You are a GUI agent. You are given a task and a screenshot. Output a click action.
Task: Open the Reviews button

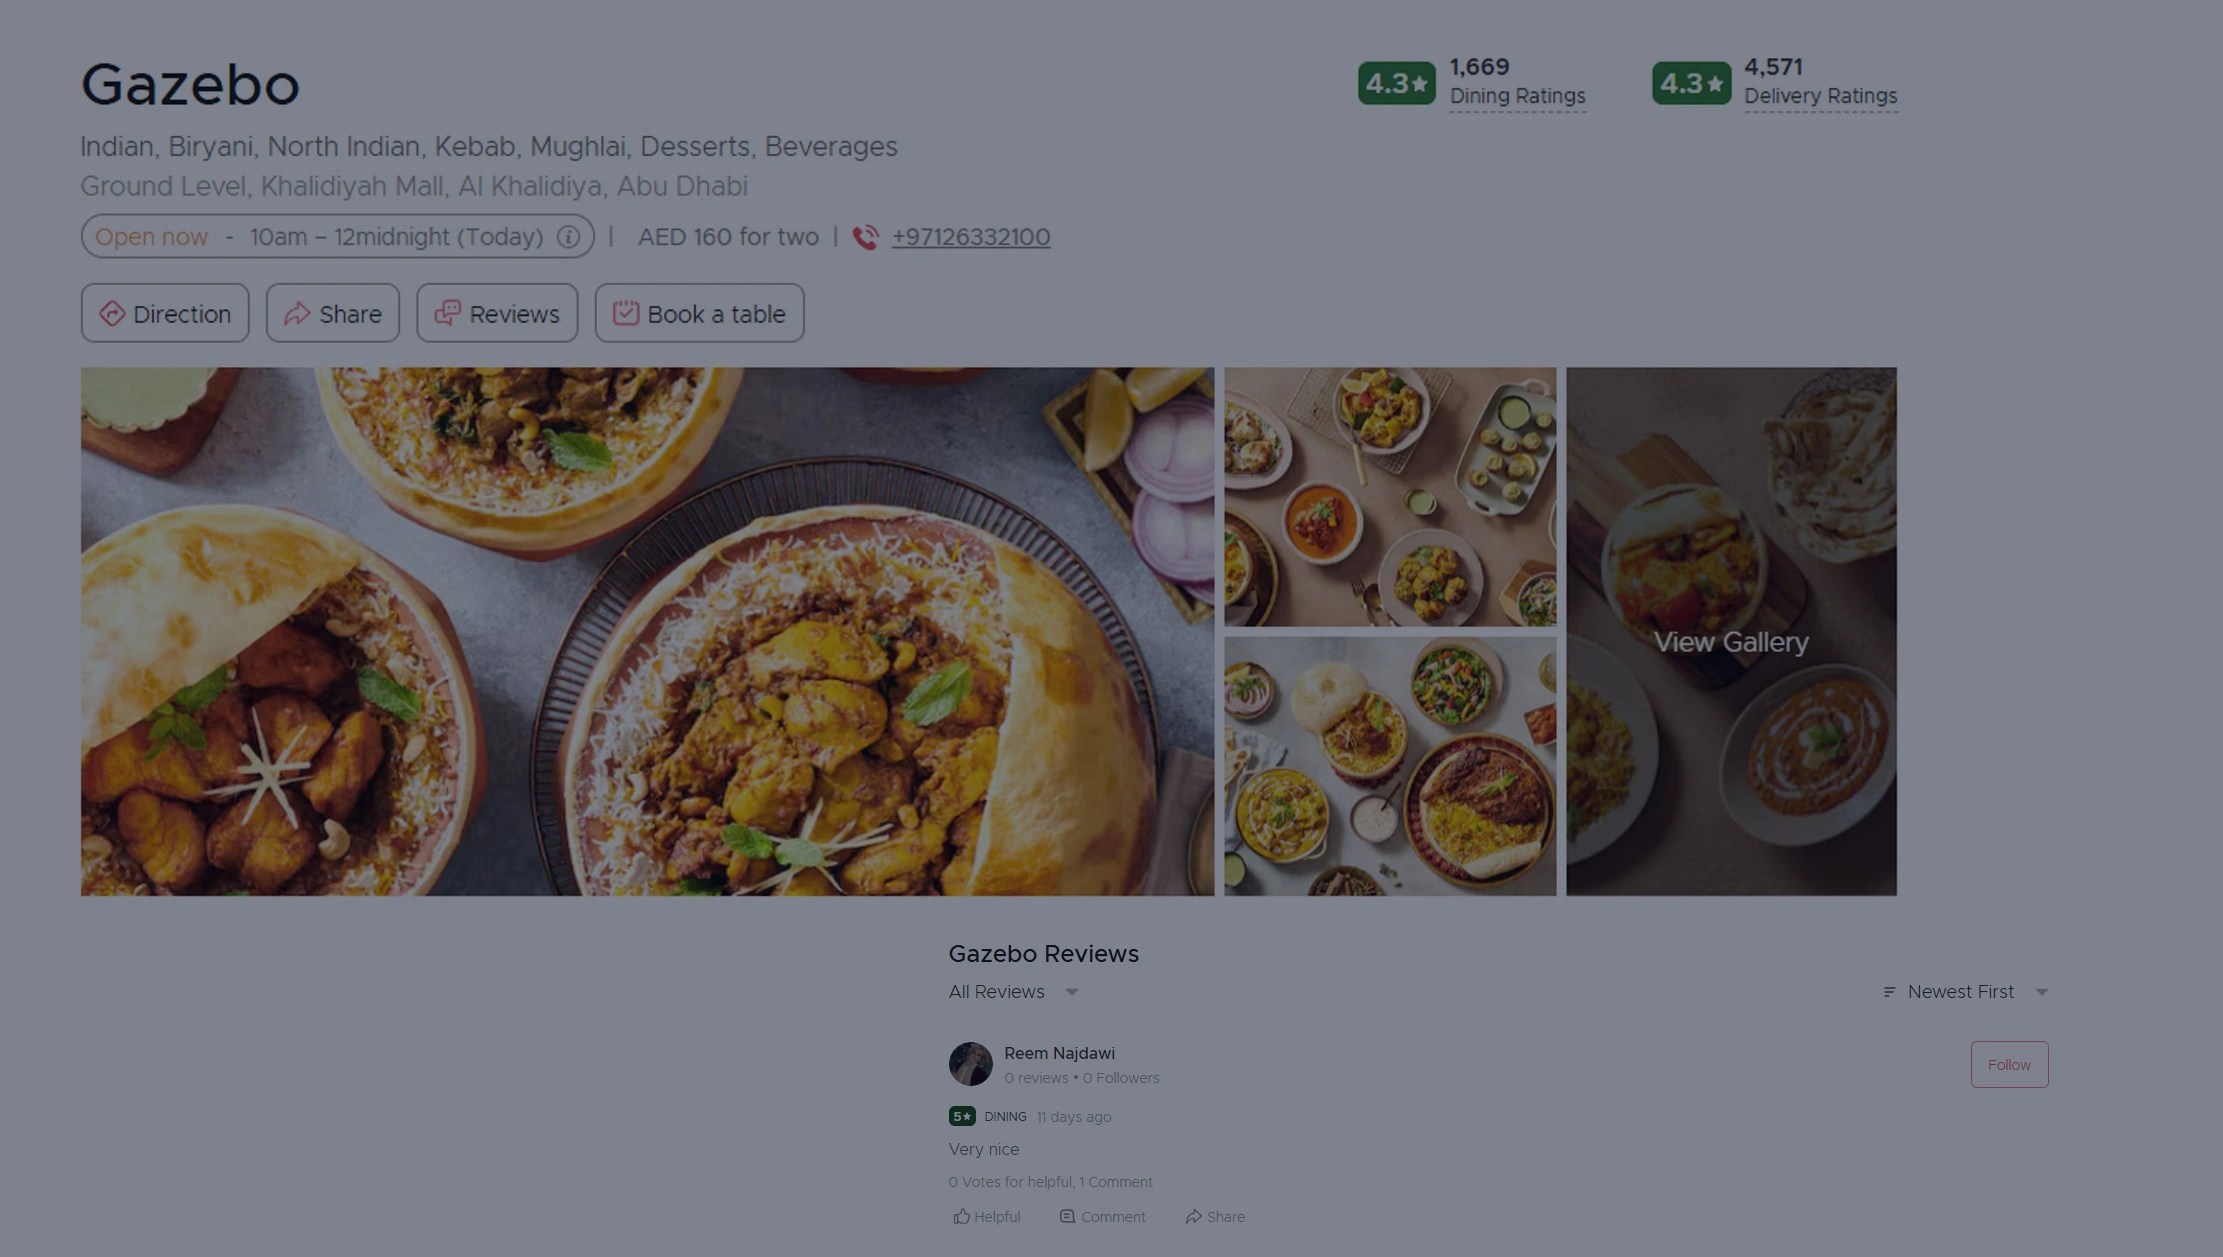[x=497, y=313]
